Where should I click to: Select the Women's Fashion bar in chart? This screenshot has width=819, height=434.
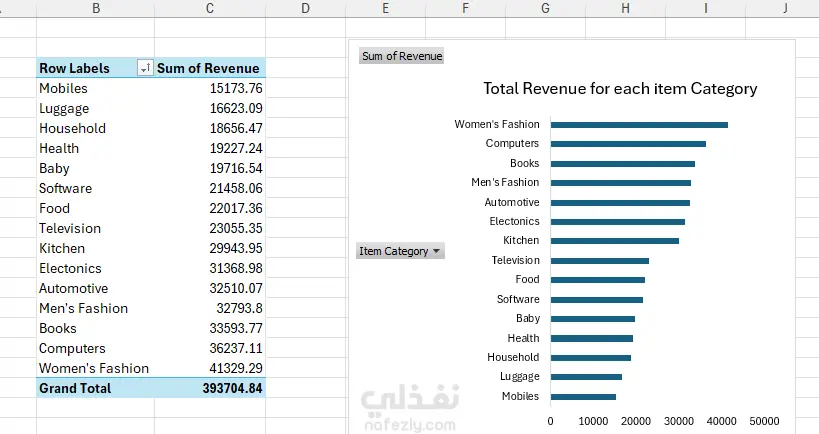(x=638, y=125)
